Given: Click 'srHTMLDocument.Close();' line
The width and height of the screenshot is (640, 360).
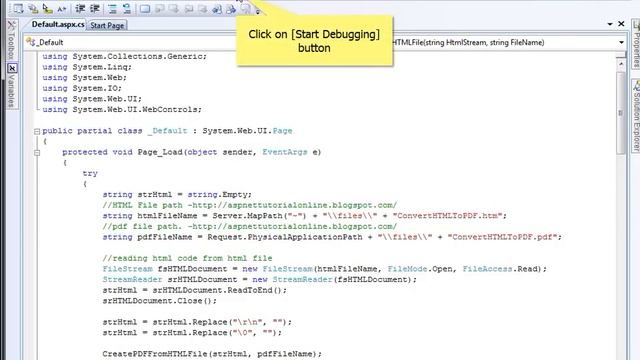Looking at the screenshot, I should (x=160, y=301).
